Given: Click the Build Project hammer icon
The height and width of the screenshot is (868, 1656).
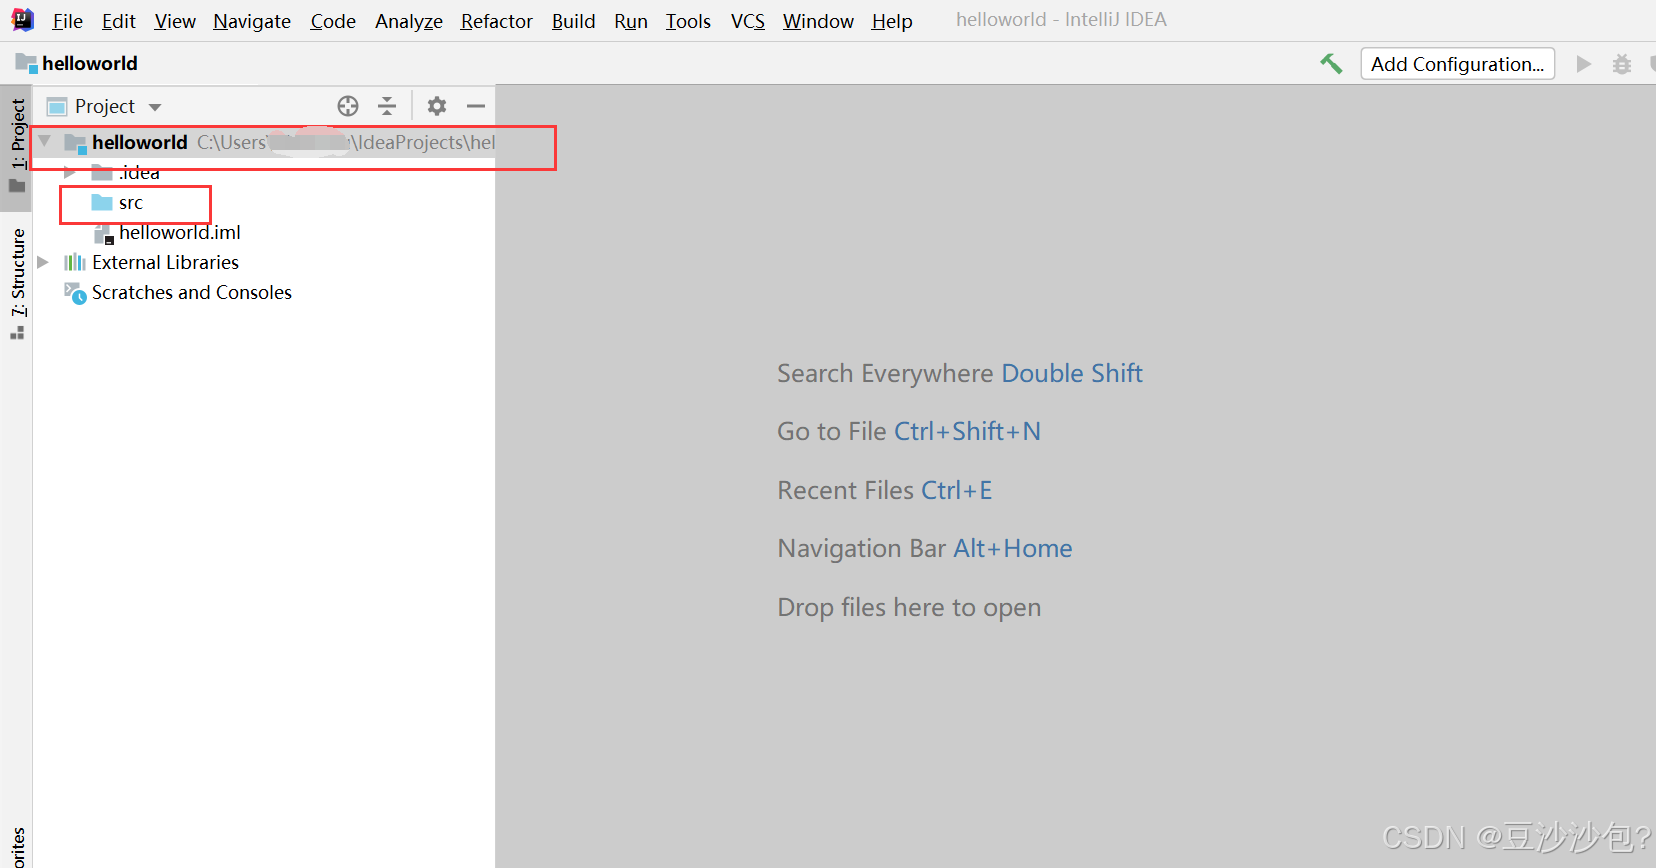Looking at the screenshot, I should (x=1331, y=64).
